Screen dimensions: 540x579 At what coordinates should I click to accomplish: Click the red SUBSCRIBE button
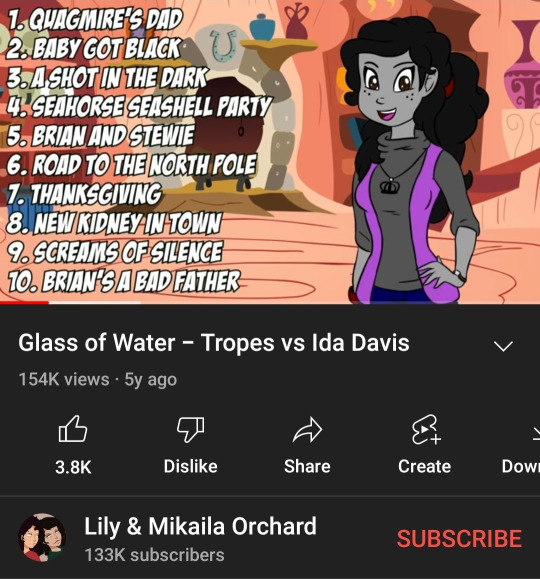coord(459,538)
